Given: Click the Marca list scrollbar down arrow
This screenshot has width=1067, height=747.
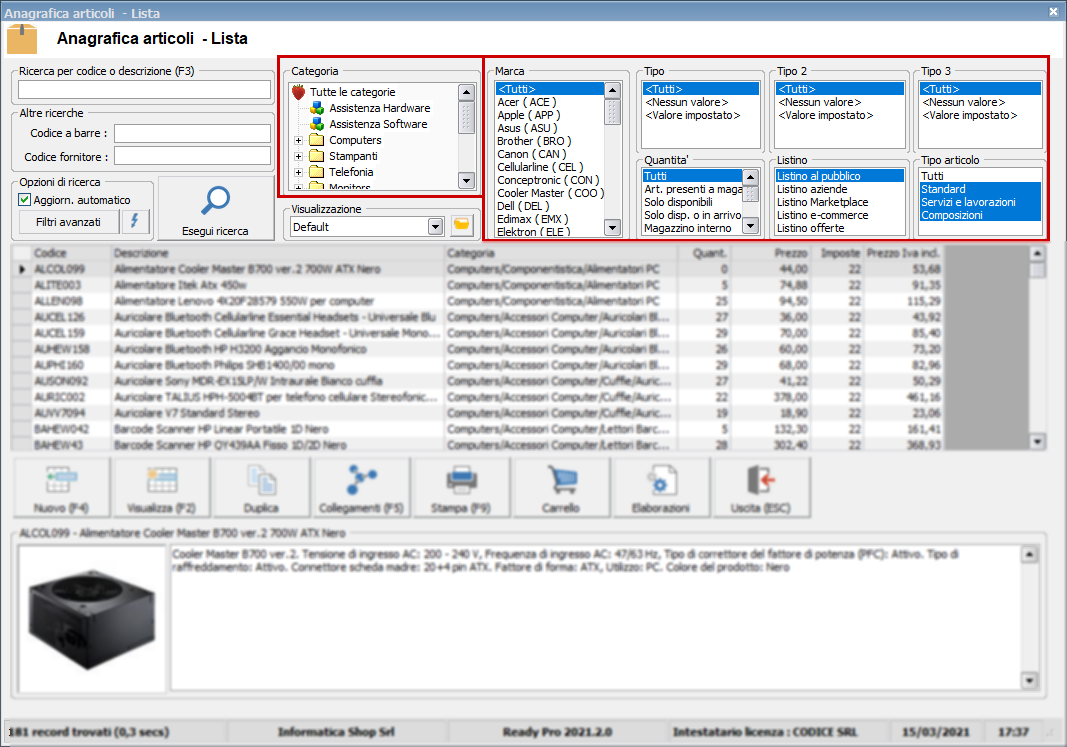Looking at the screenshot, I should point(612,228).
